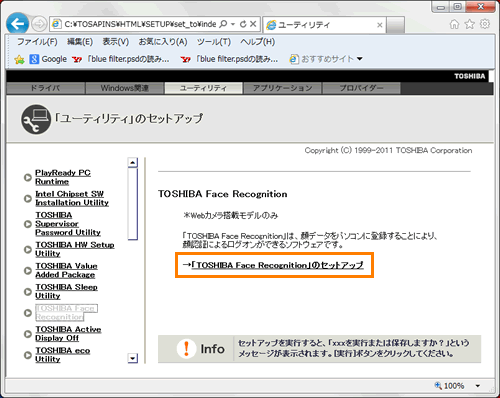Open TOSHIBA Supervisor Password Utility link
This screenshot has width=500, height=398.
[x=68, y=224]
